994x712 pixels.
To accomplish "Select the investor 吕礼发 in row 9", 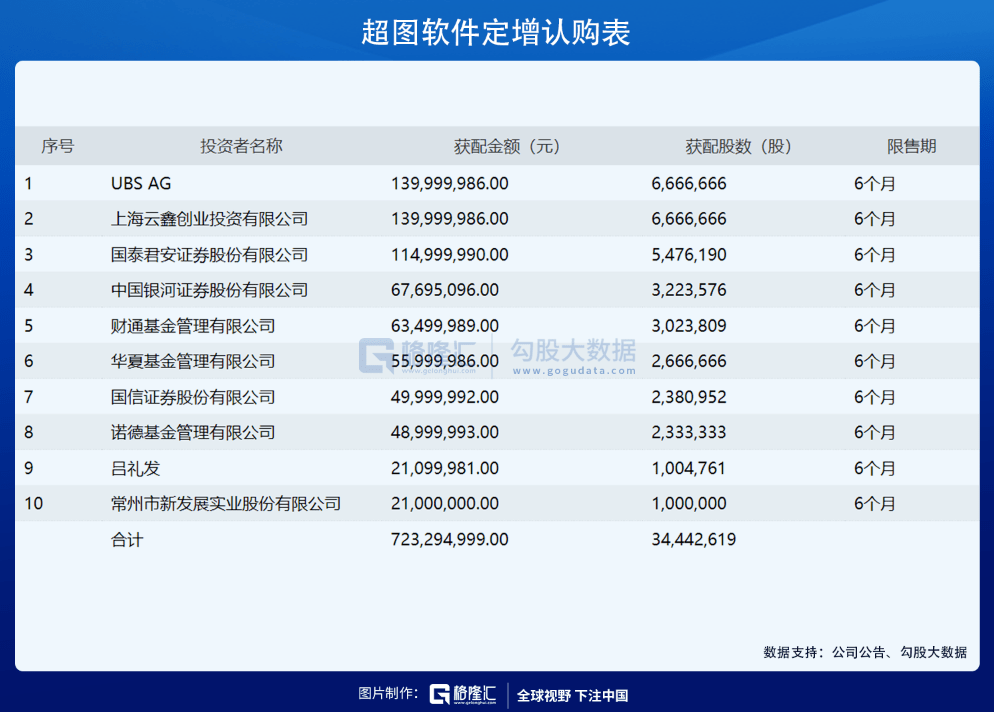I will point(135,468).
